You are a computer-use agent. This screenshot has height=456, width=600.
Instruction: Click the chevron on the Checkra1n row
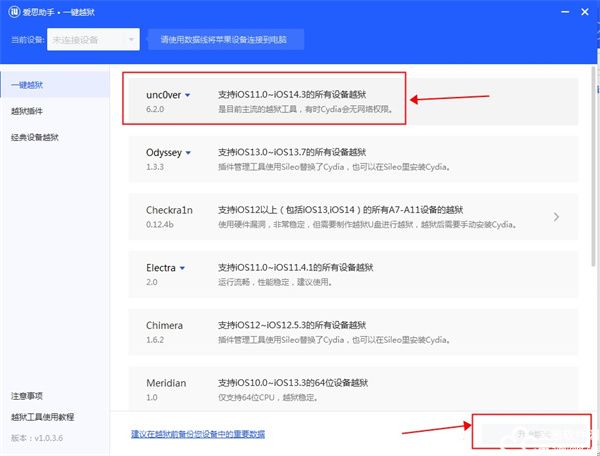[556, 216]
